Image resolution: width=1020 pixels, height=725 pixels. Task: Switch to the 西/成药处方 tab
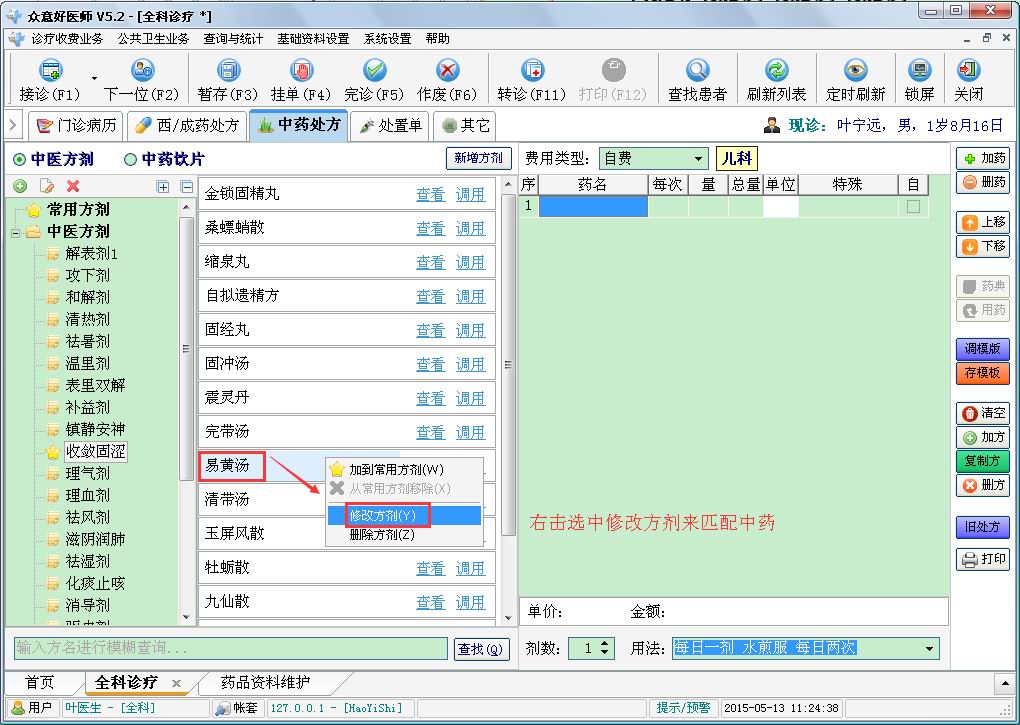tap(187, 125)
